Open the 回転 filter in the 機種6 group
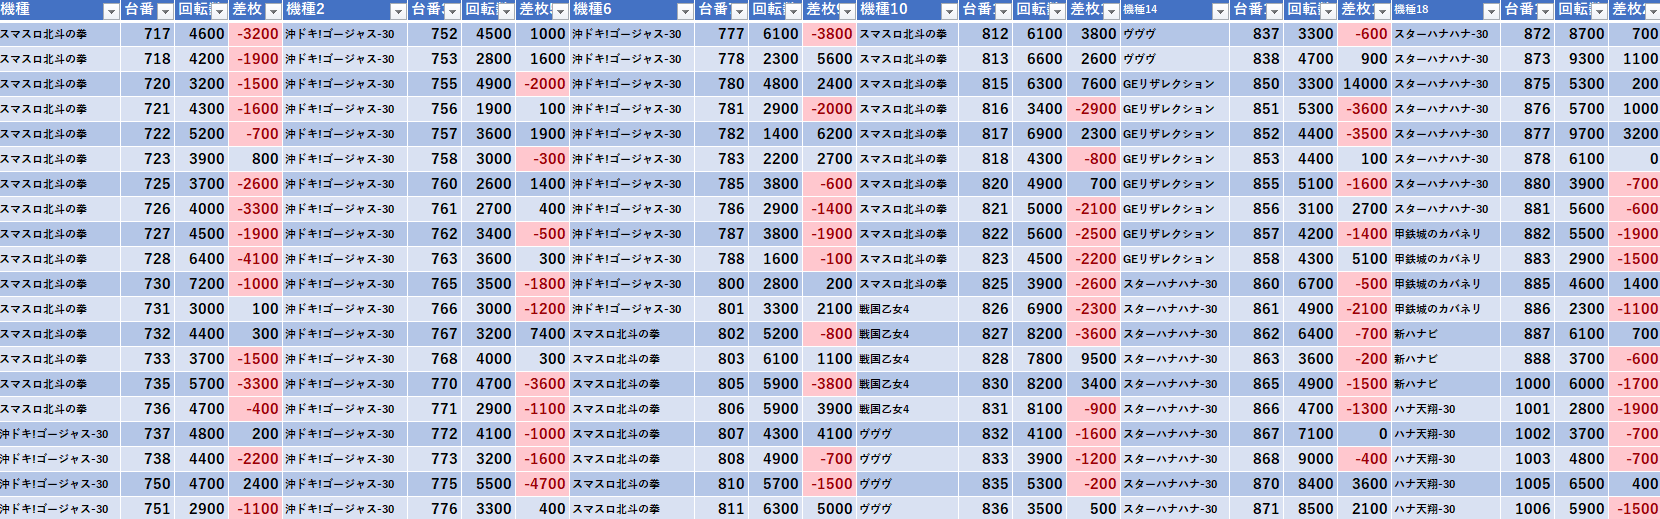This screenshot has height=519, width=1660. pyautogui.click(x=793, y=11)
